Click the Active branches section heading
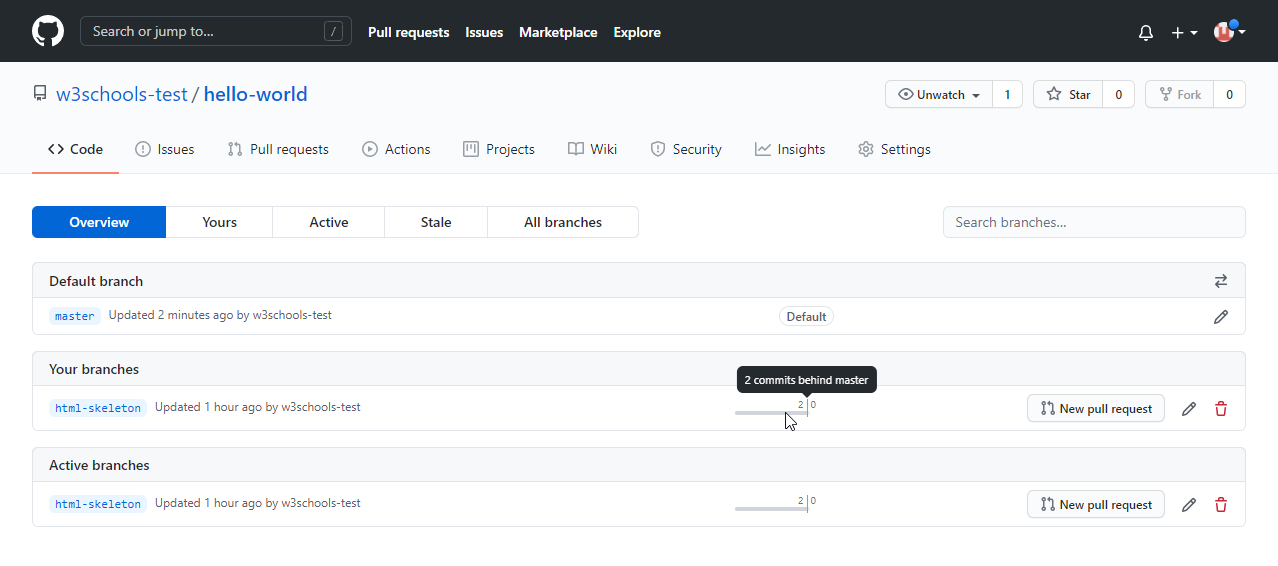1278x566 pixels. pos(99,465)
